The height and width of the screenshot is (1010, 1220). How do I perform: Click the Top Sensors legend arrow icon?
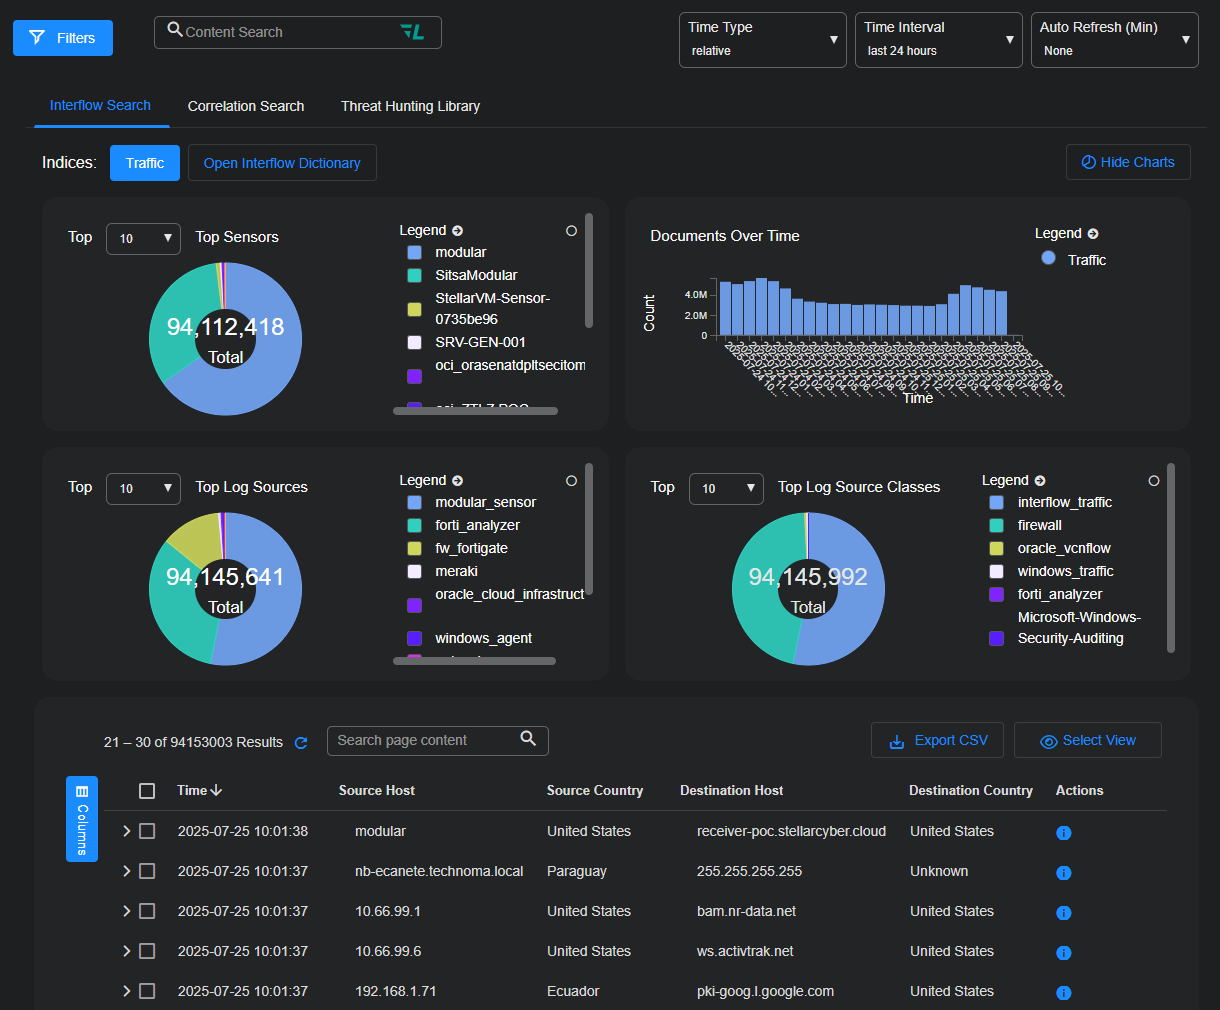(458, 231)
